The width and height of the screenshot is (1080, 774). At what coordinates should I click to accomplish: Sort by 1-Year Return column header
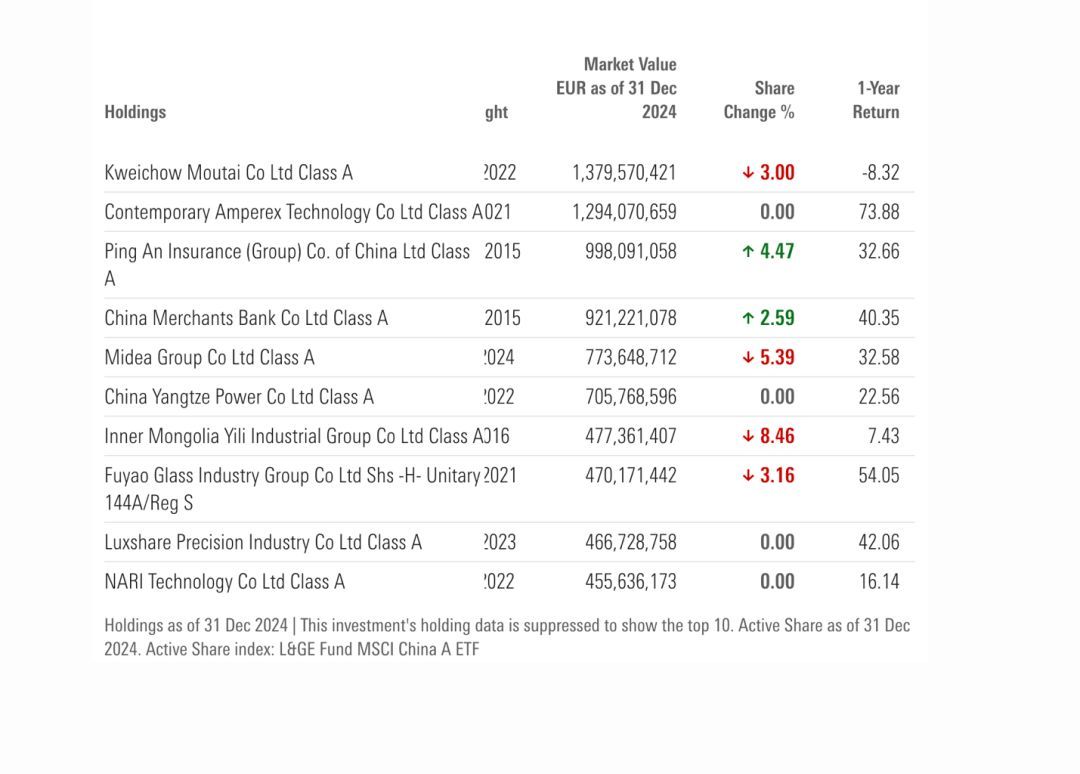click(x=876, y=100)
